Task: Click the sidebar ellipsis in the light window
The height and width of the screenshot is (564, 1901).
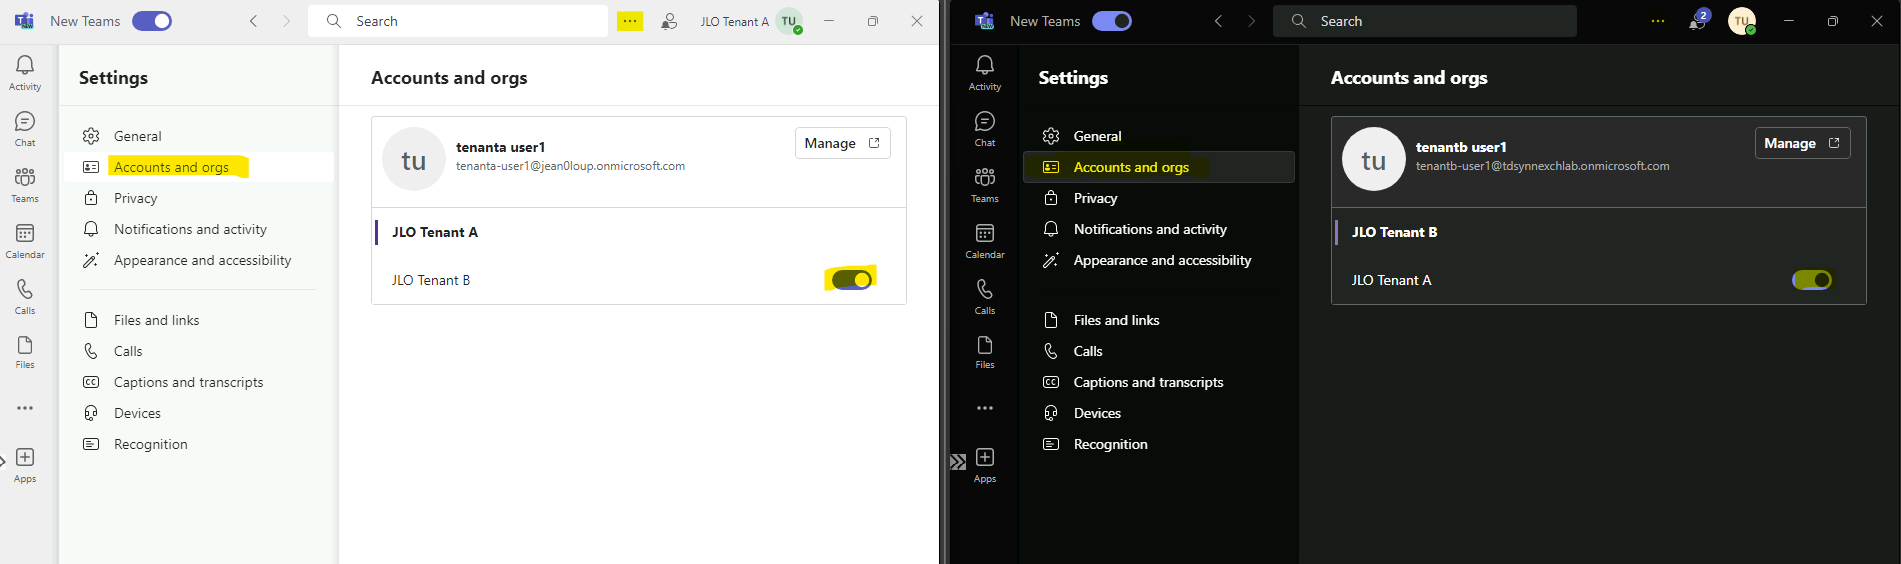Action: click(25, 408)
